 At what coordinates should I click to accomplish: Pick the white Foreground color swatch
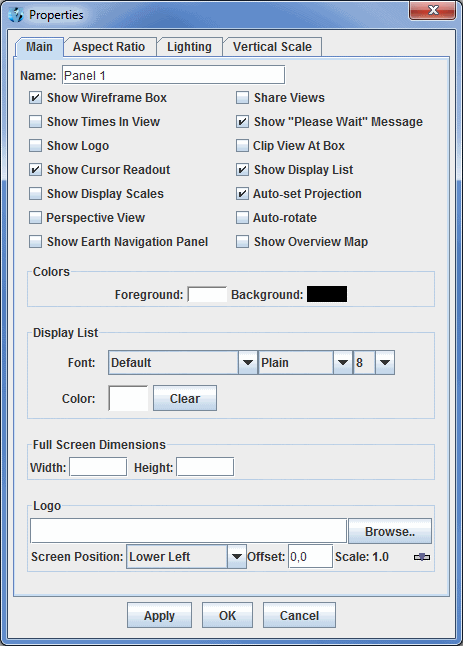[x=207, y=295]
